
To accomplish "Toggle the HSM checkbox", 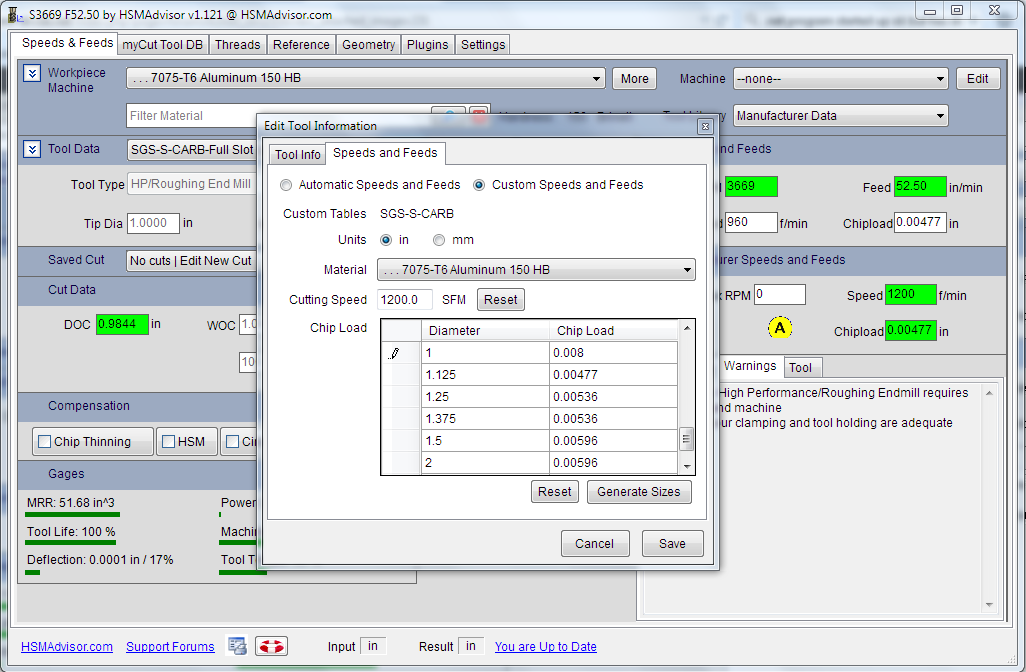I will click(169, 442).
